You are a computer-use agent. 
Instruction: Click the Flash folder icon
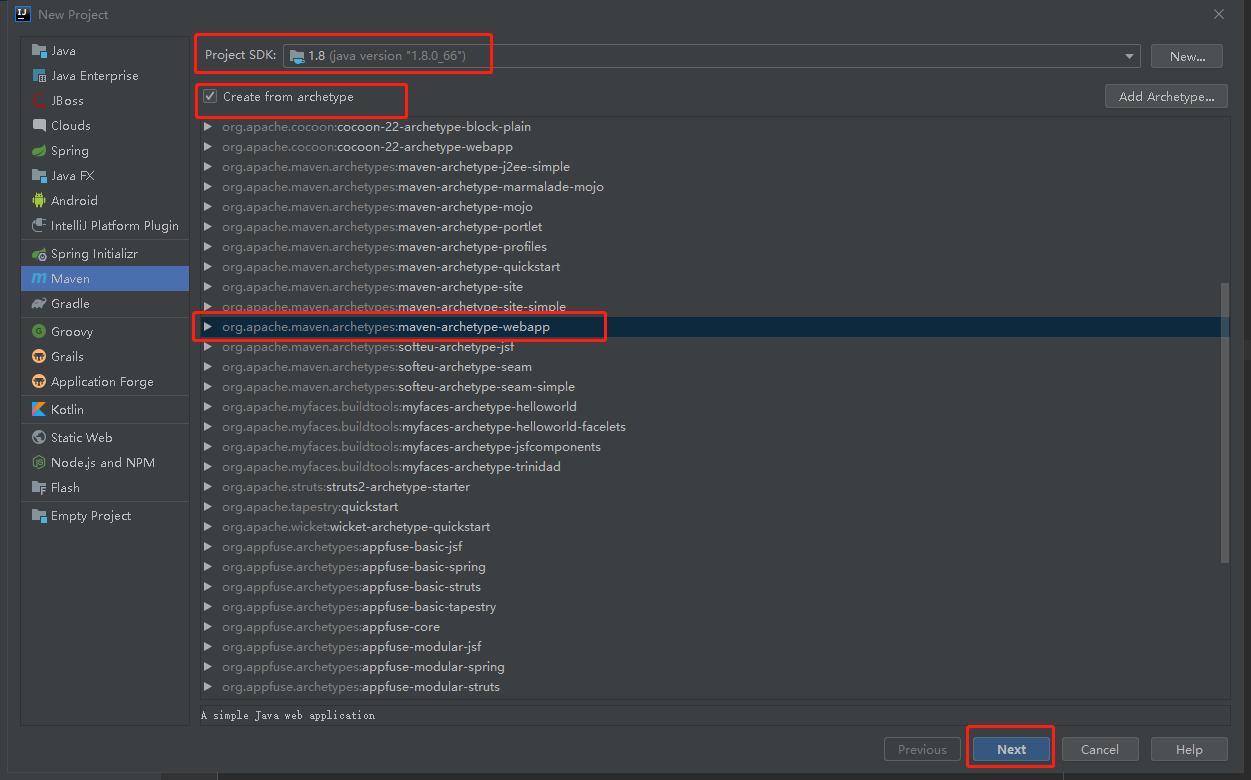pyautogui.click(x=39, y=488)
